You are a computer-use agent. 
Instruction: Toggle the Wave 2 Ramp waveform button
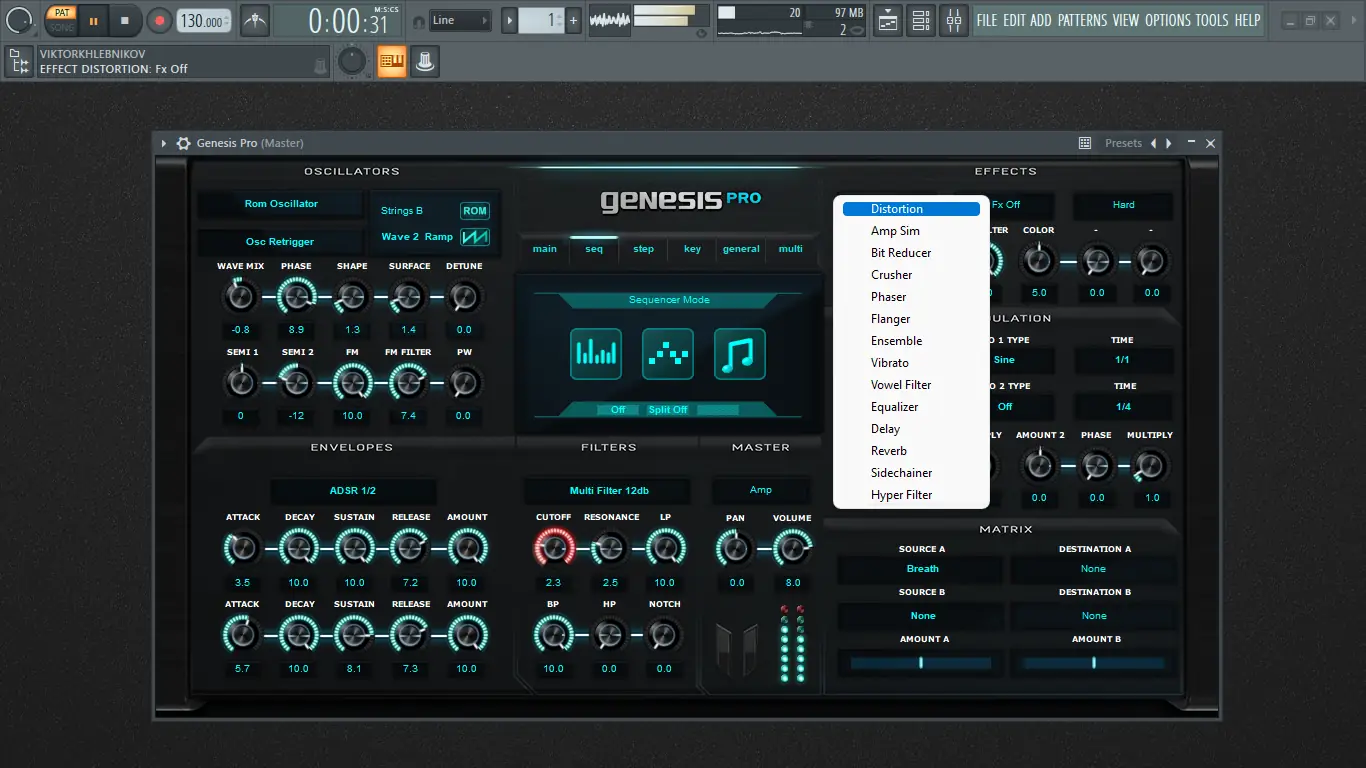474,237
